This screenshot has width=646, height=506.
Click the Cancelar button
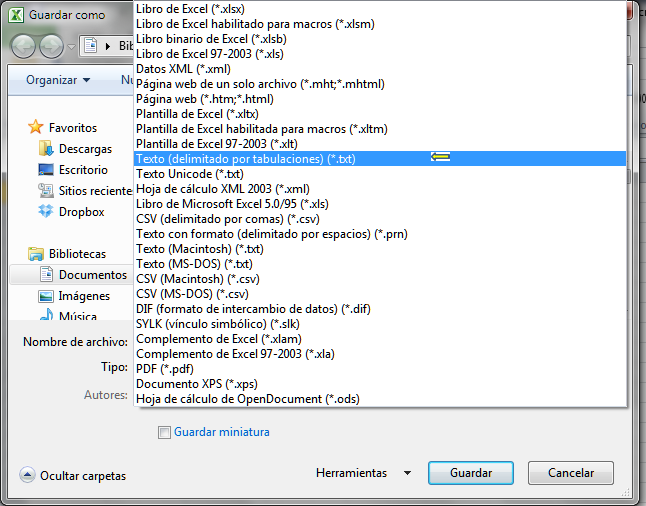point(570,473)
